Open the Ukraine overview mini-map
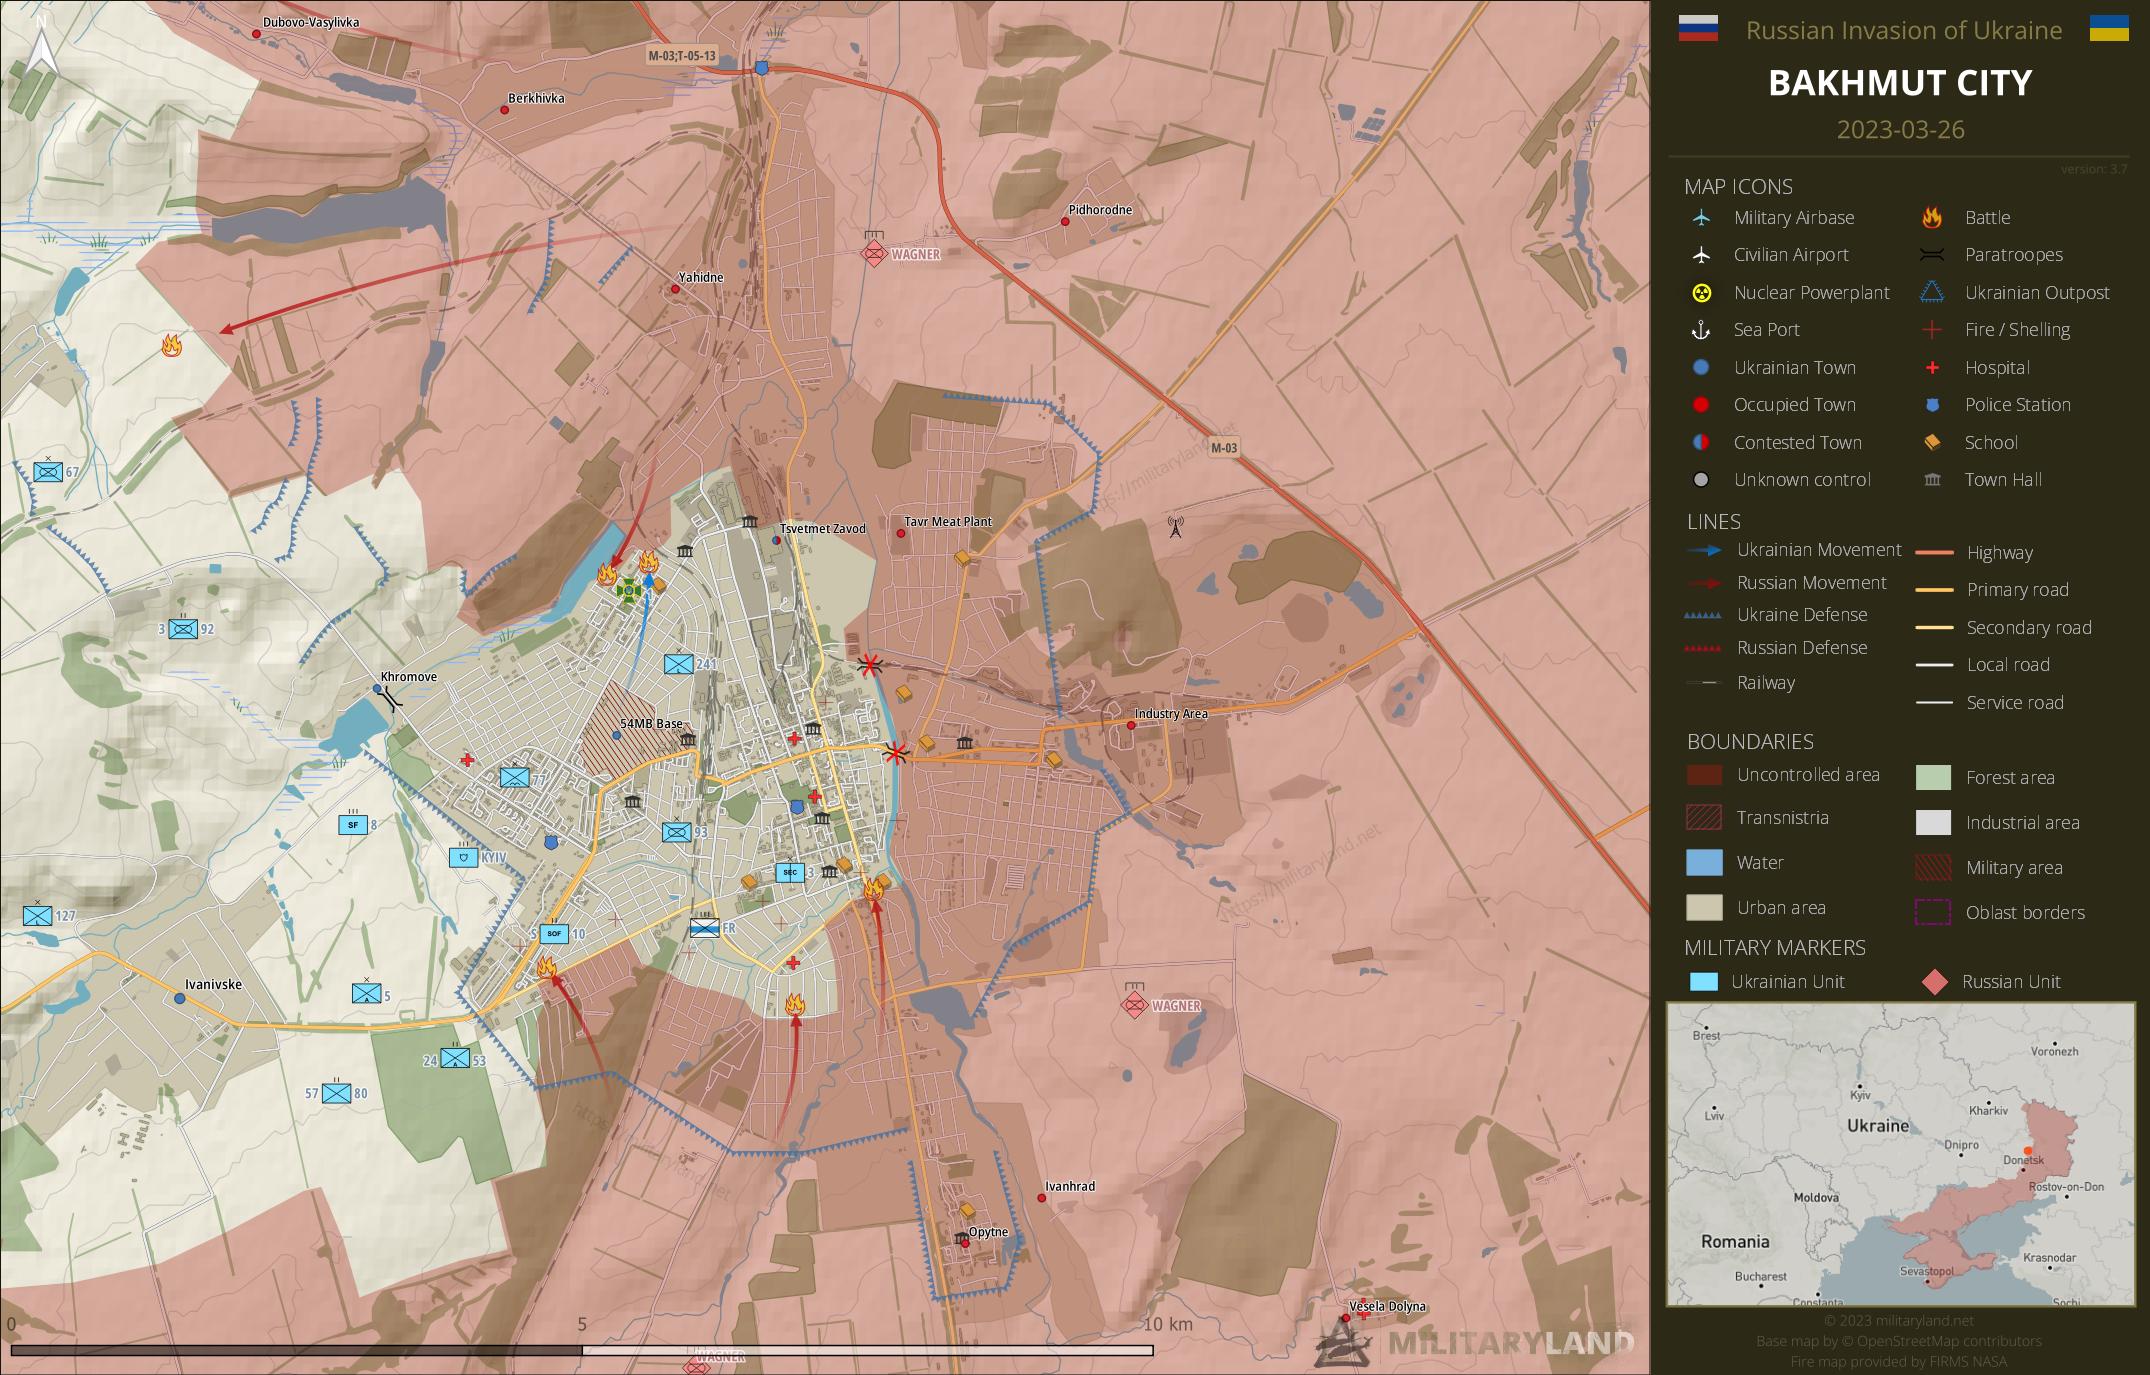2150x1375 pixels. point(1900,1154)
